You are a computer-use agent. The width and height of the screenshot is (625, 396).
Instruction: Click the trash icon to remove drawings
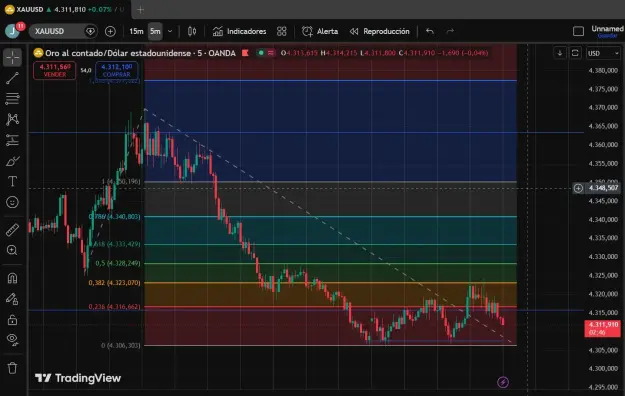[12, 368]
